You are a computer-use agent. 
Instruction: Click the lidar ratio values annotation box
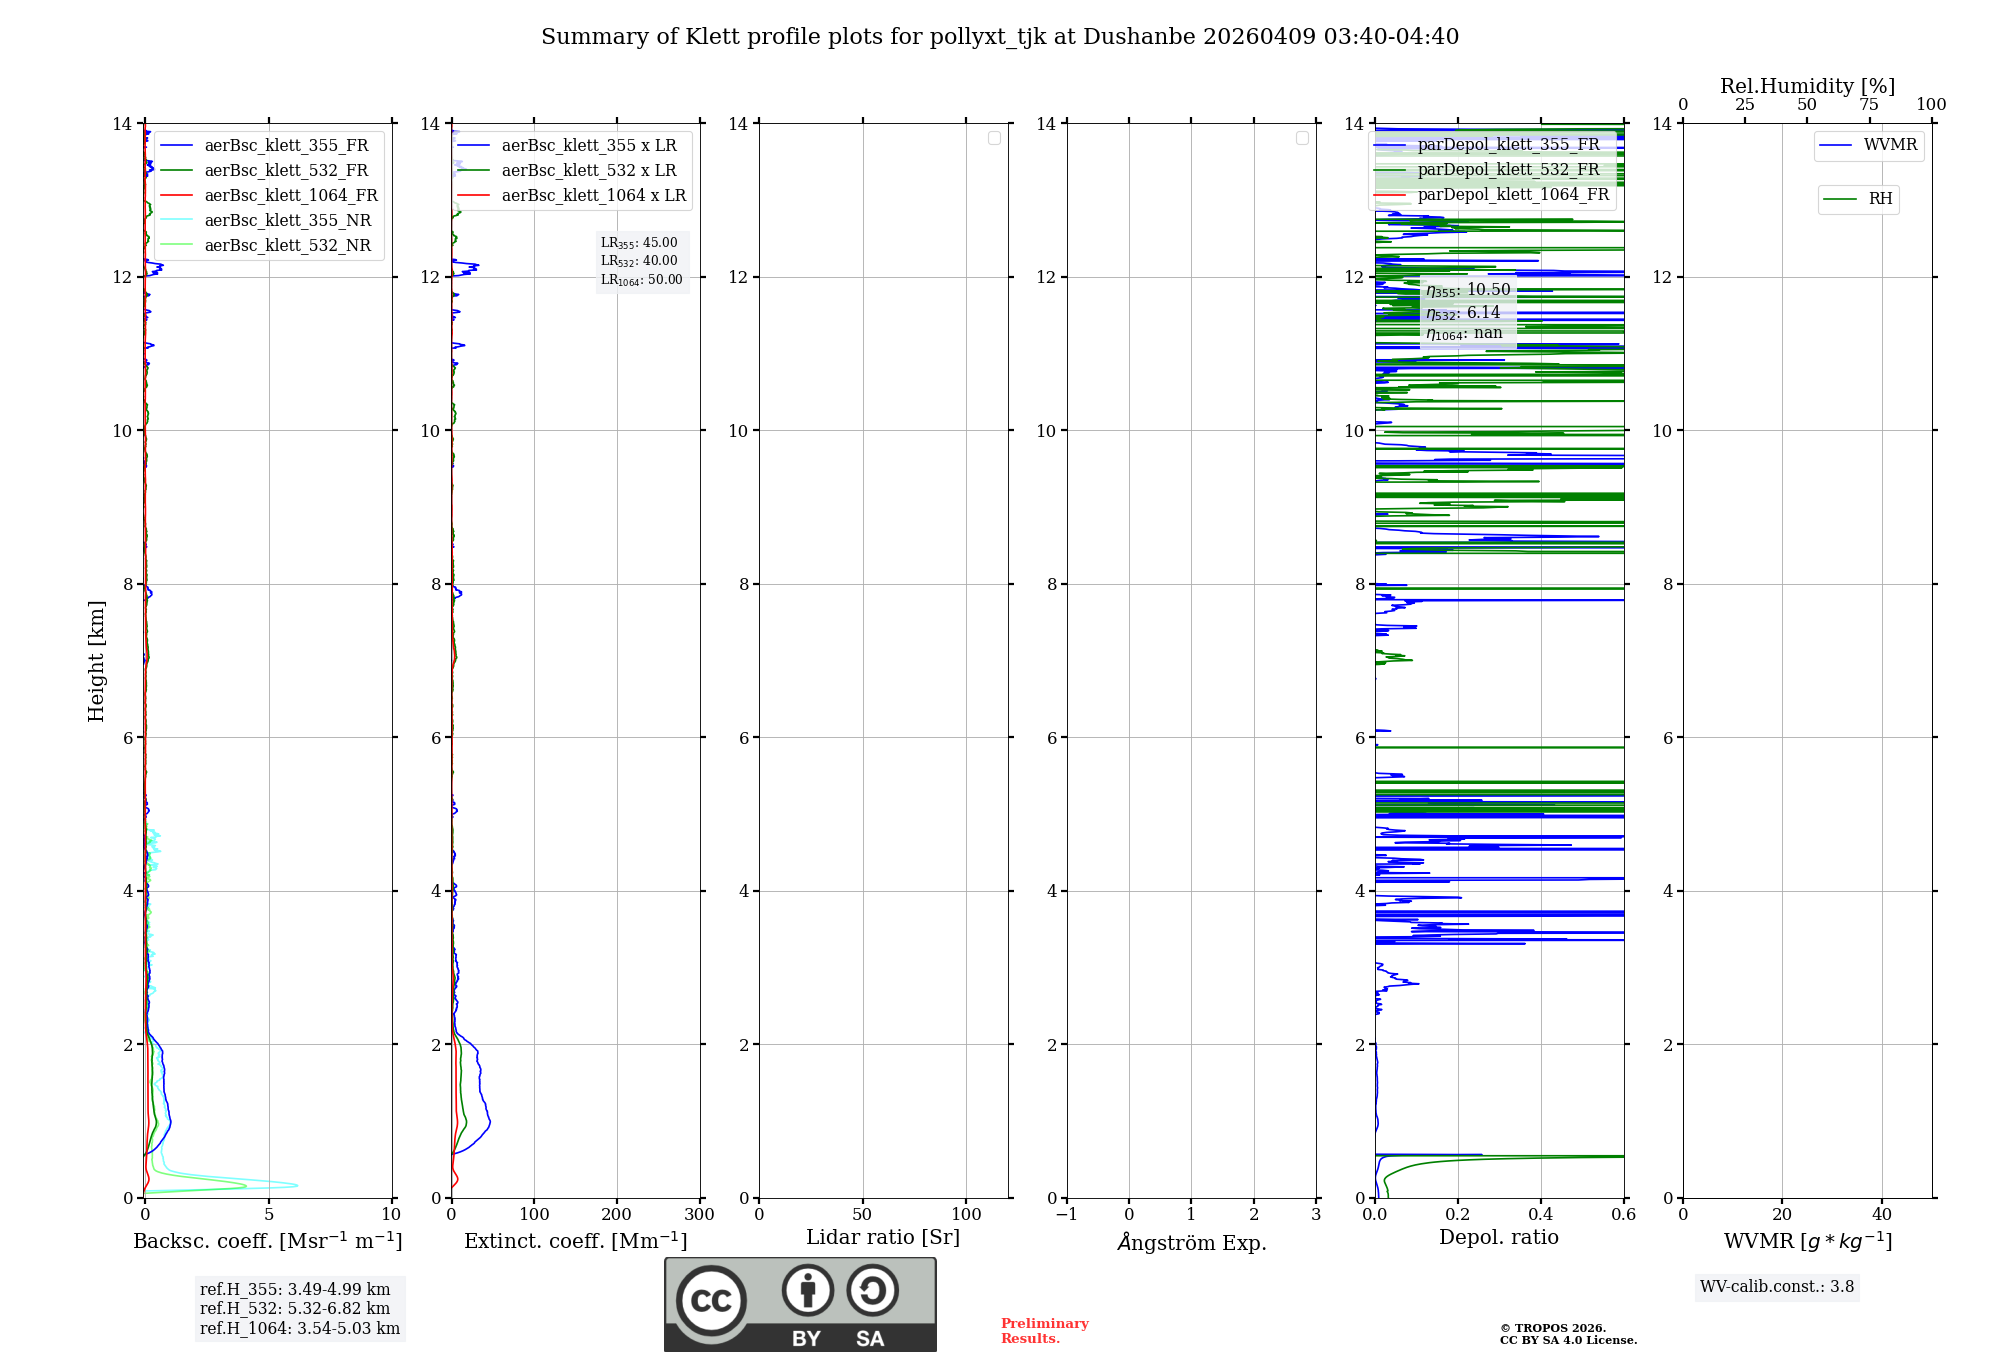point(641,261)
